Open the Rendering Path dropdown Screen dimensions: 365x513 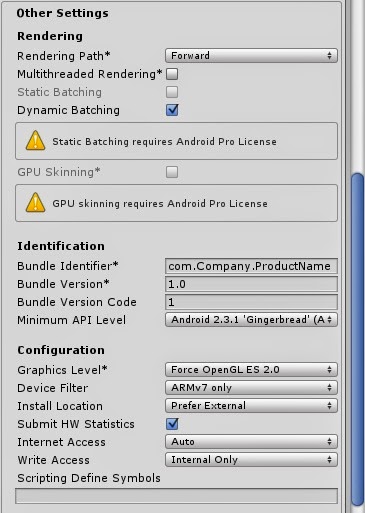(x=251, y=55)
